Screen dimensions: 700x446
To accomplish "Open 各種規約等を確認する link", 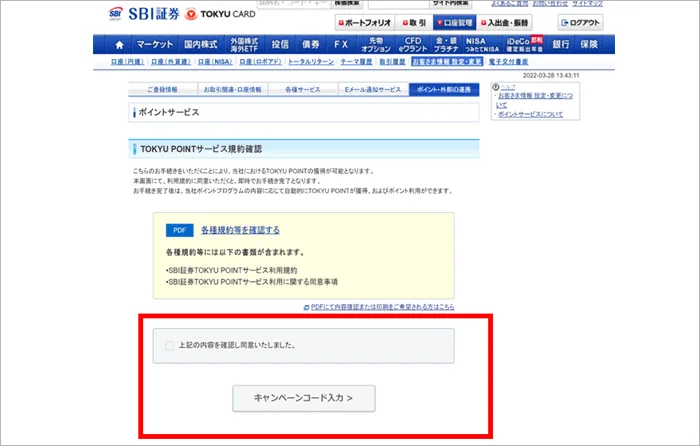I will 240,230.
